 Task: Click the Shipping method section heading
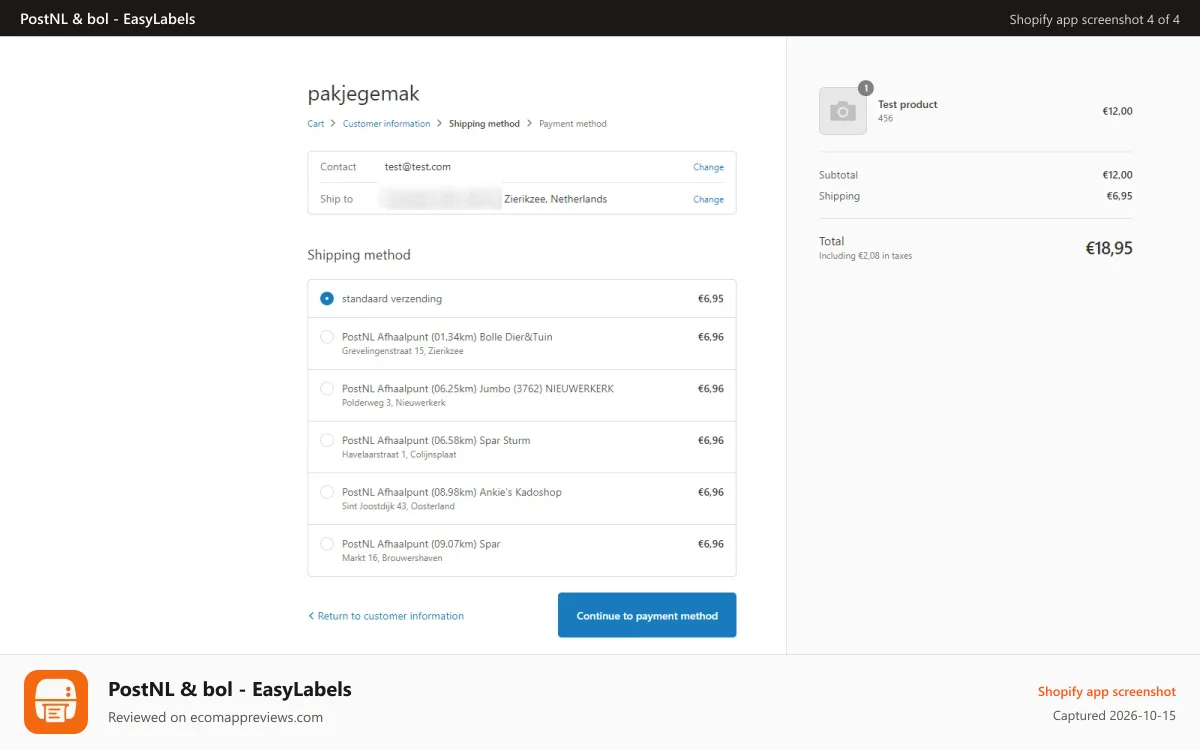(359, 255)
